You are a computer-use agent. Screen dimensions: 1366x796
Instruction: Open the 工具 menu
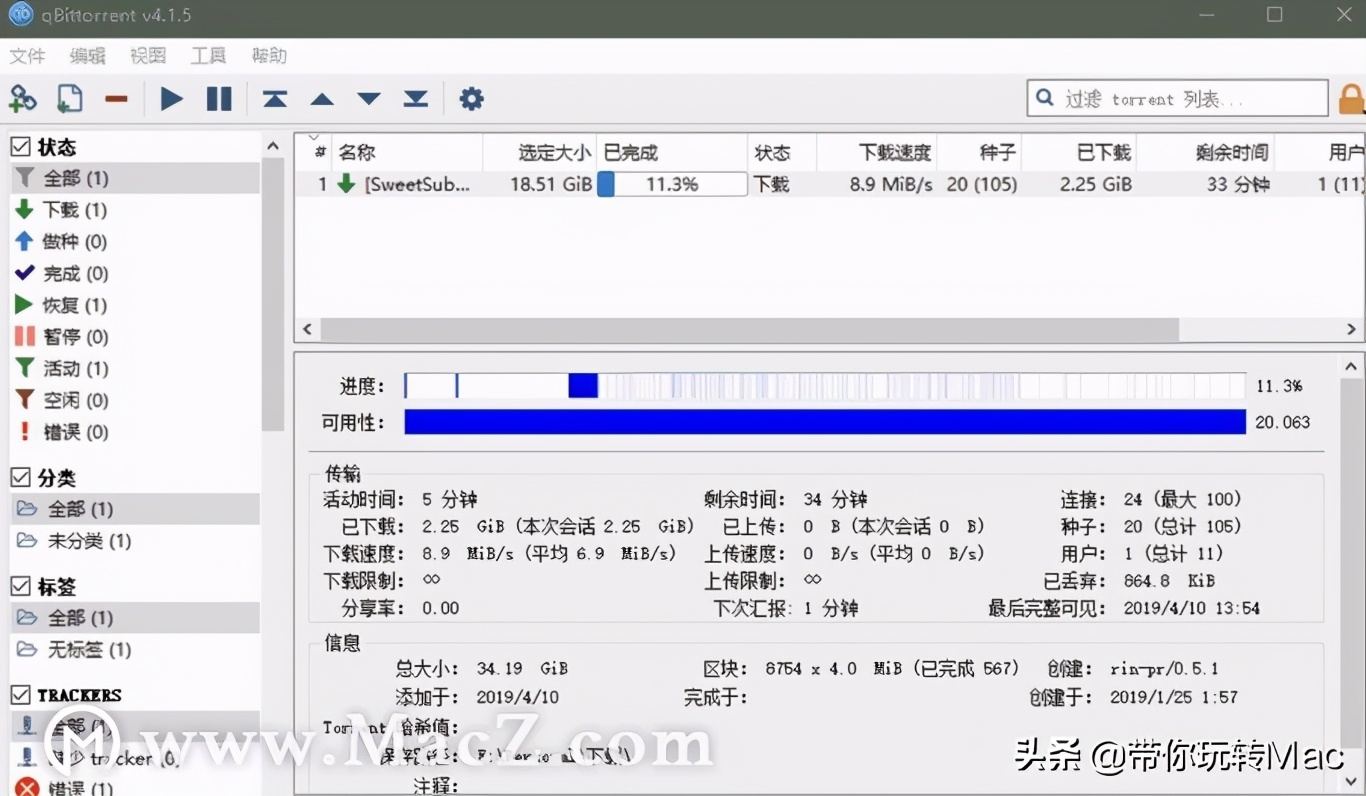point(207,56)
